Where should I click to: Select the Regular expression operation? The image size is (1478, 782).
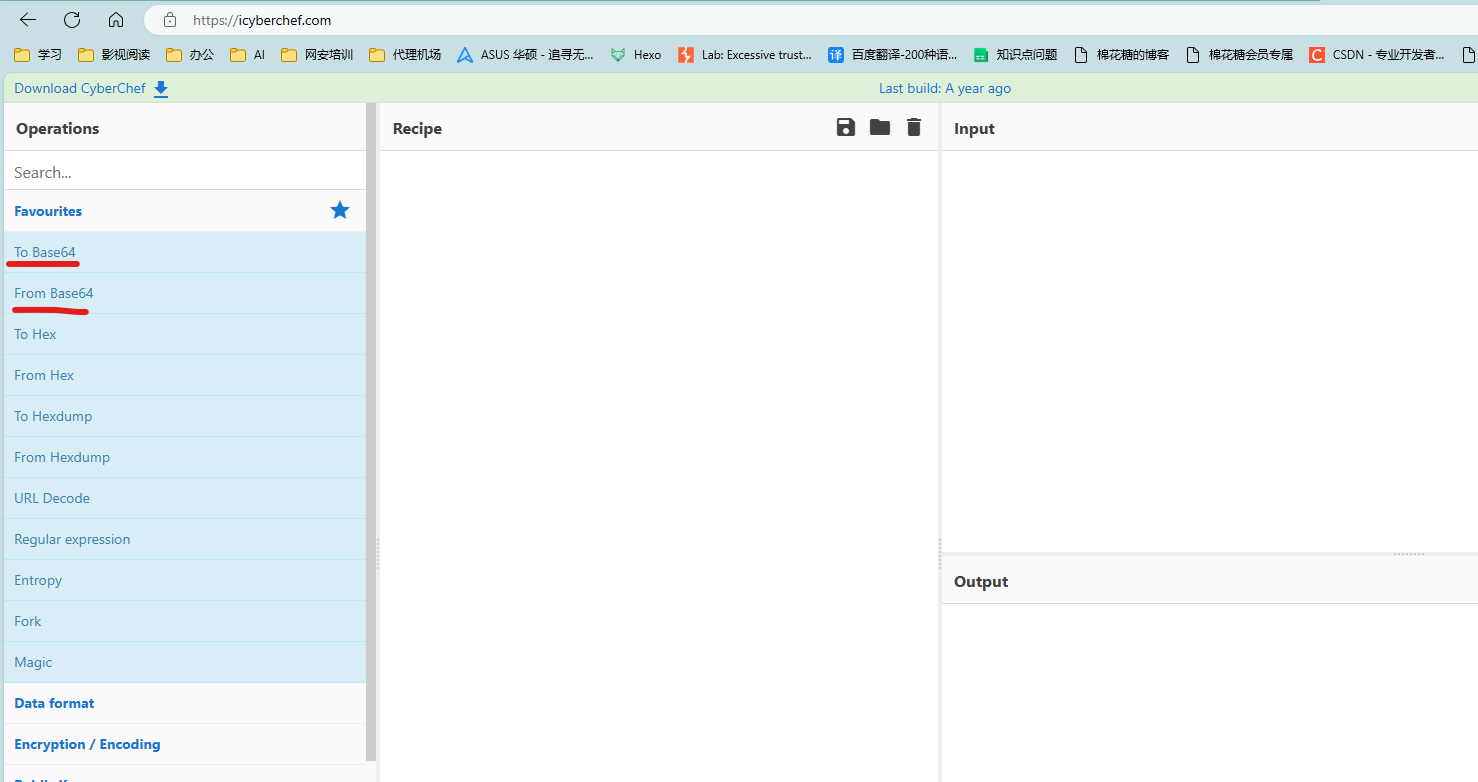[185, 539]
